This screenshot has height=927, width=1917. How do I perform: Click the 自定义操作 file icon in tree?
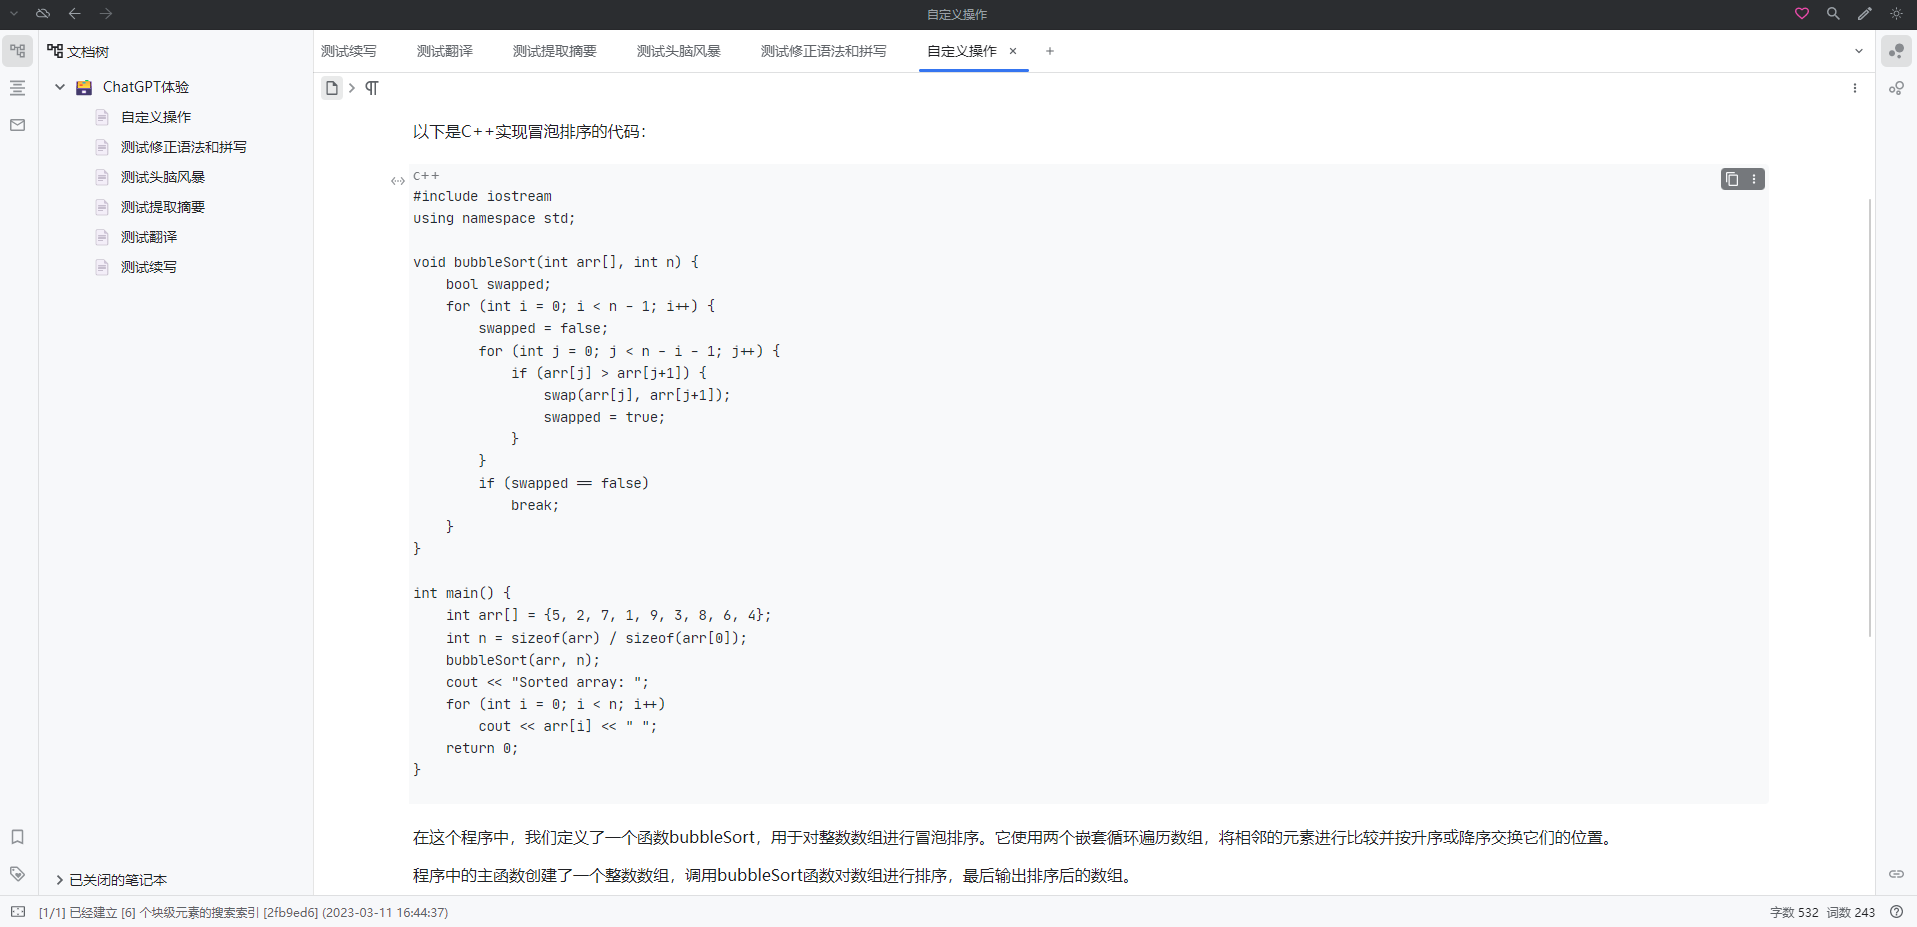[x=102, y=117]
